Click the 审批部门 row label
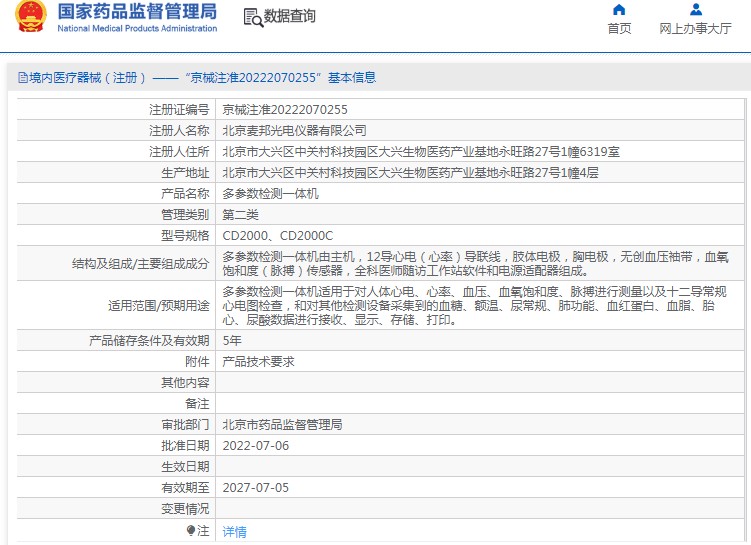Image resolution: width=751 pixels, height=545 pixels. [x=185, y=425]
